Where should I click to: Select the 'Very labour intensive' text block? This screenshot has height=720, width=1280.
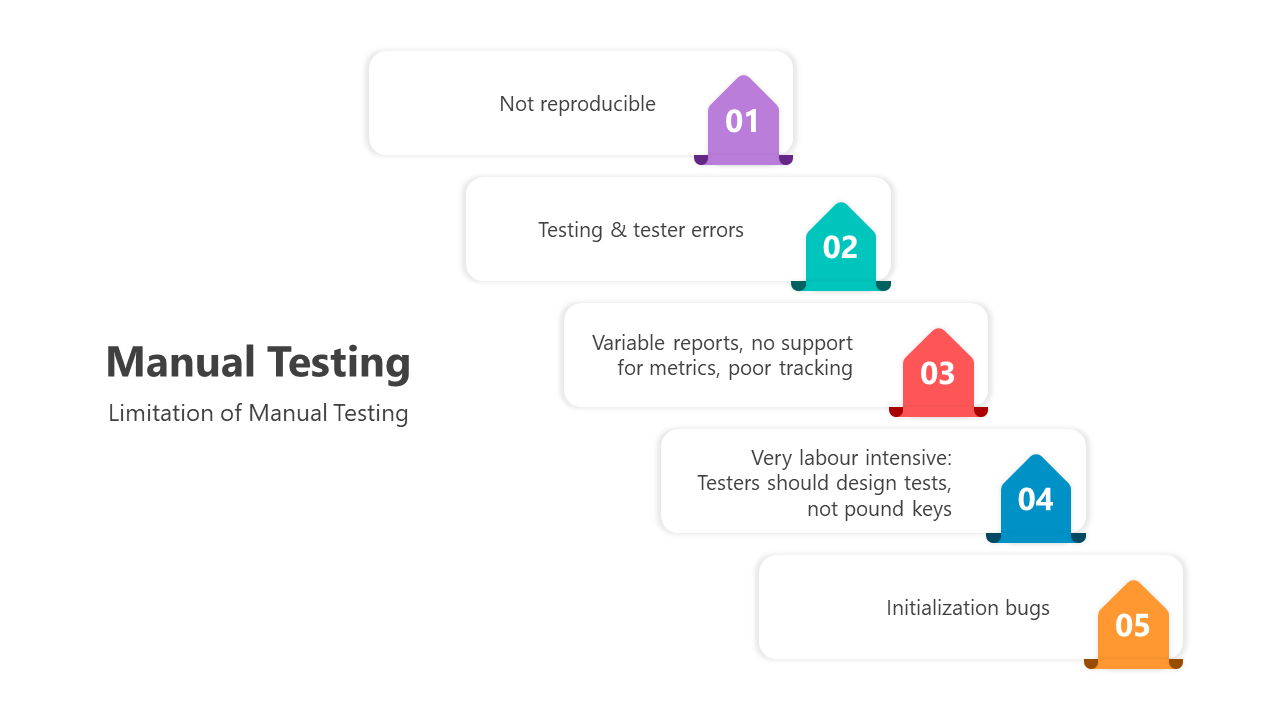[824, 483]
